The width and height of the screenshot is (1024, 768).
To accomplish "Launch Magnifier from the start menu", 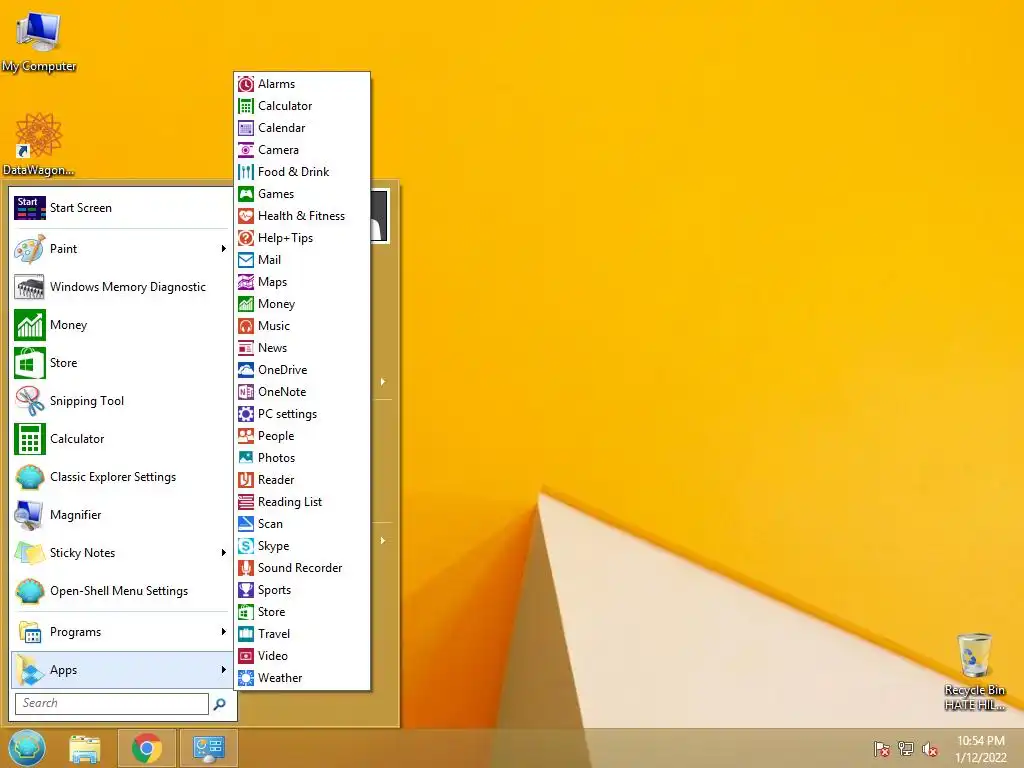I will (x=121, y=515).
